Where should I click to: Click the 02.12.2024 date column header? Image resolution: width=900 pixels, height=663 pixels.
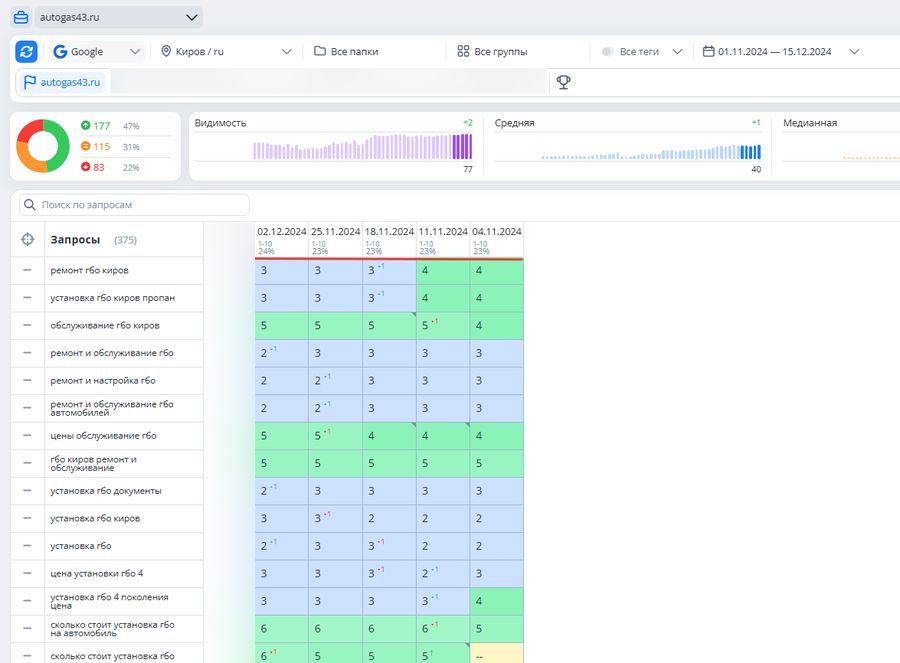(281, 231)
